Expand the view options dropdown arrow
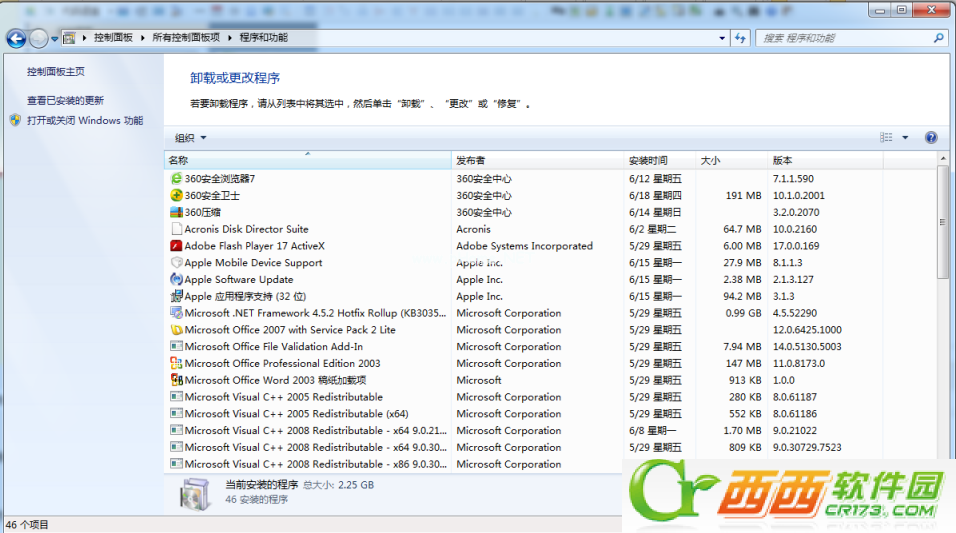 tap(905, 137)
